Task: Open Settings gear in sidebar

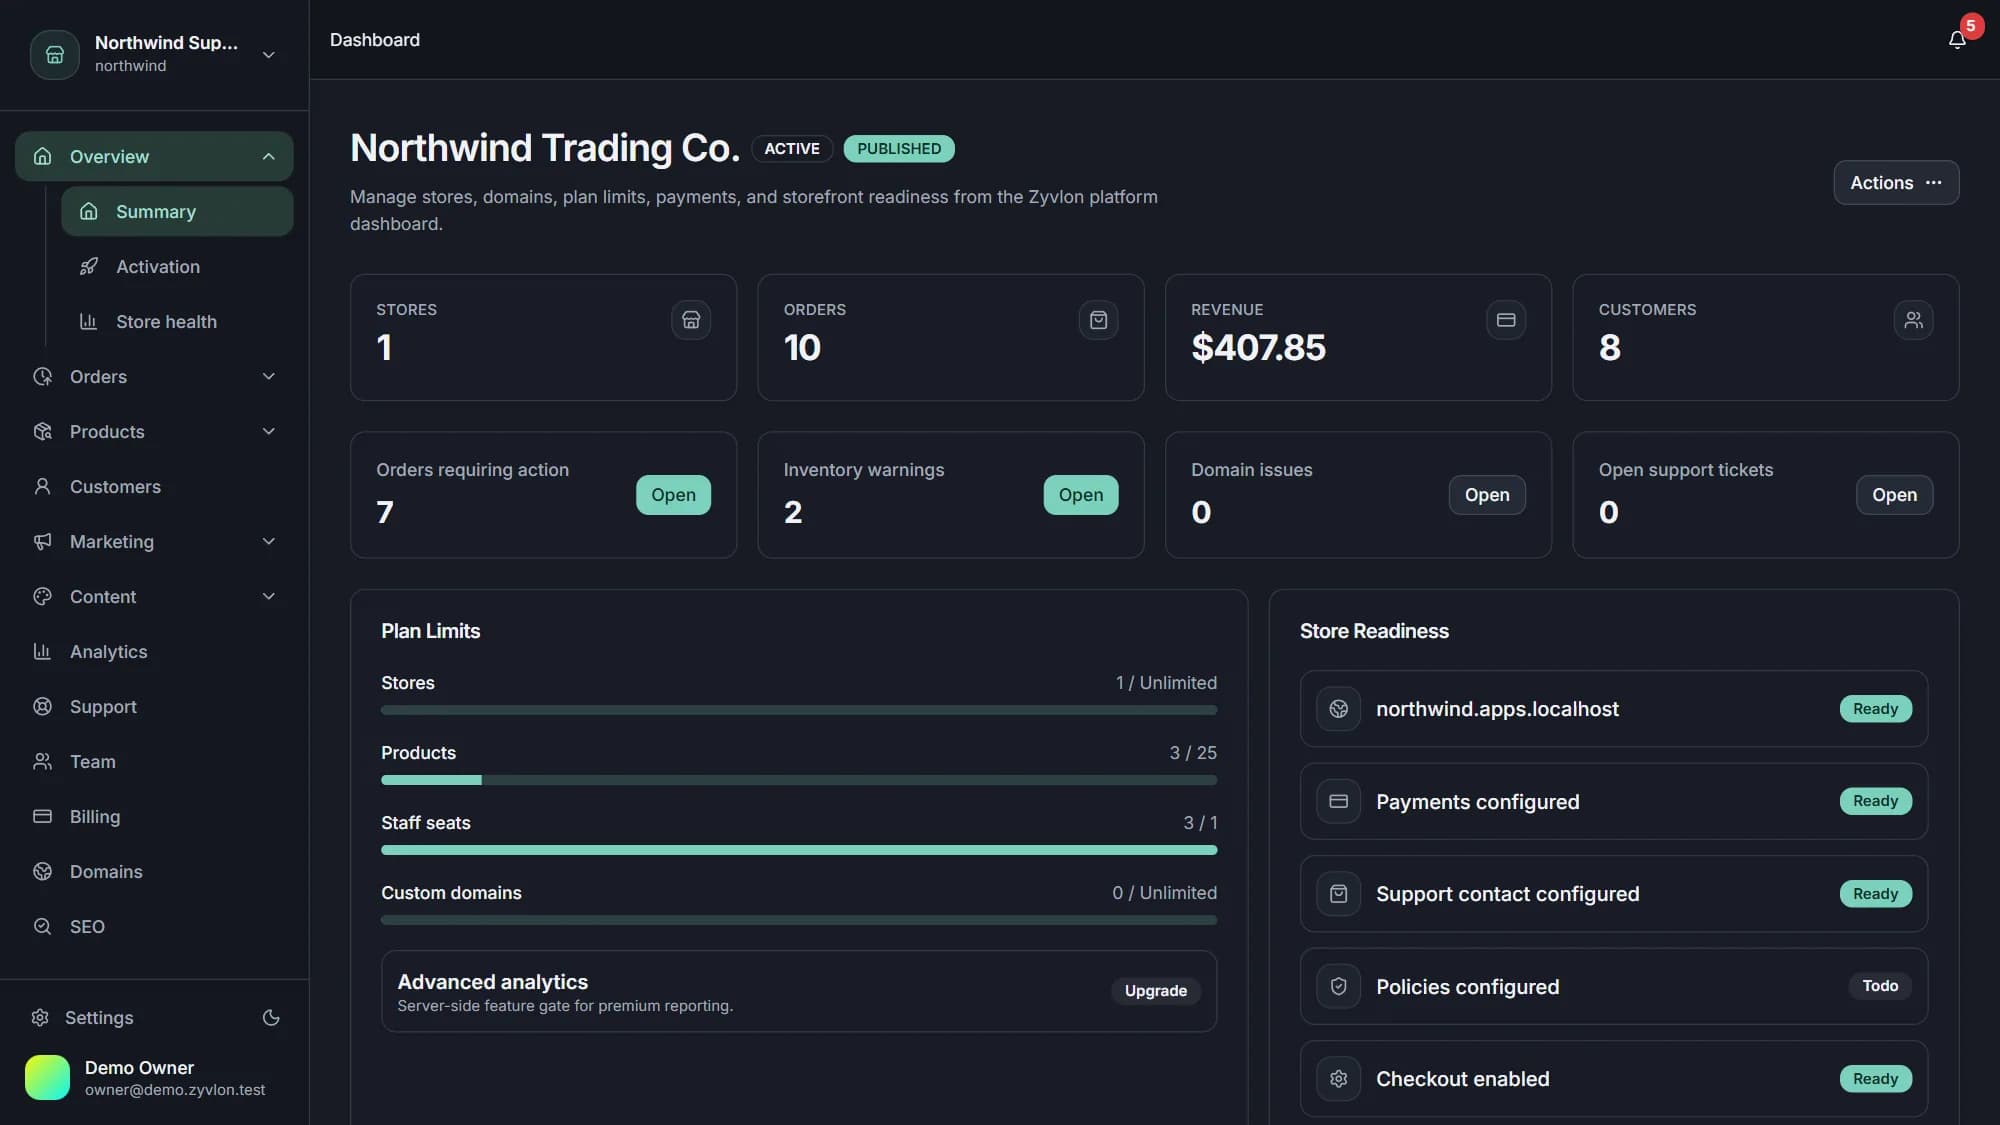Action: point(40,1017)
